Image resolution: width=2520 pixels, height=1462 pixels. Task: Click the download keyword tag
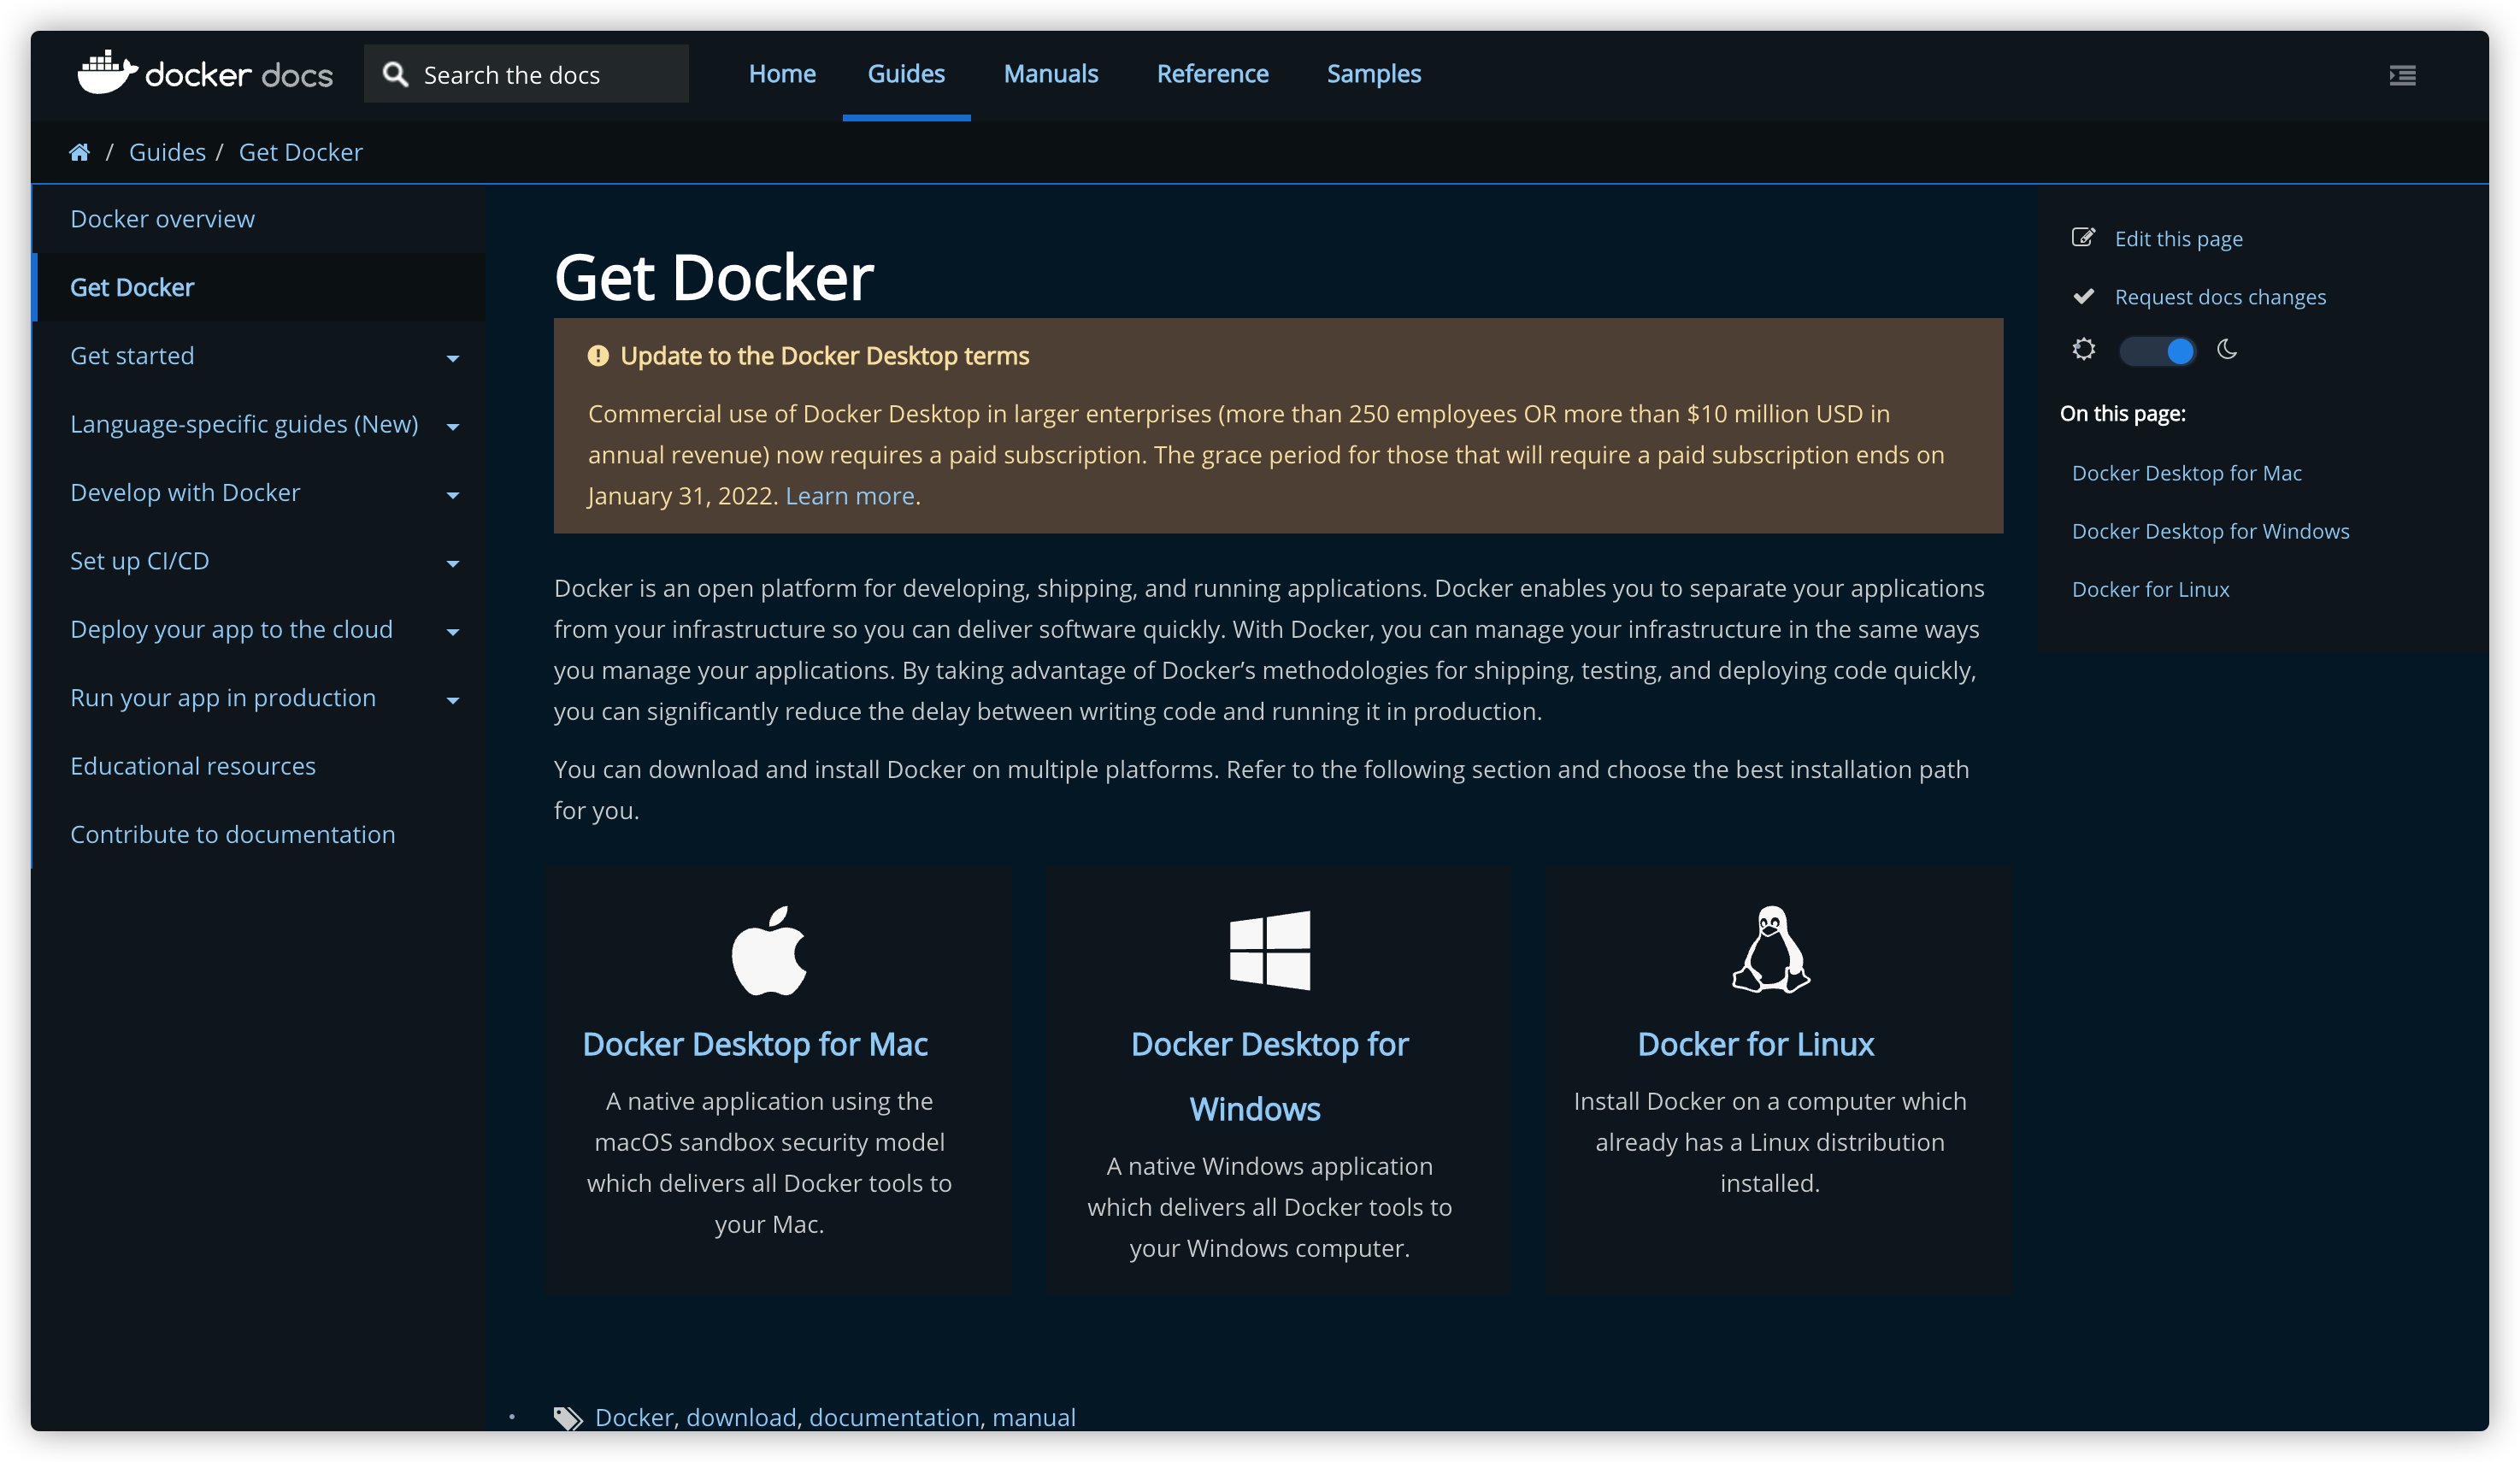pos(741,1418)
